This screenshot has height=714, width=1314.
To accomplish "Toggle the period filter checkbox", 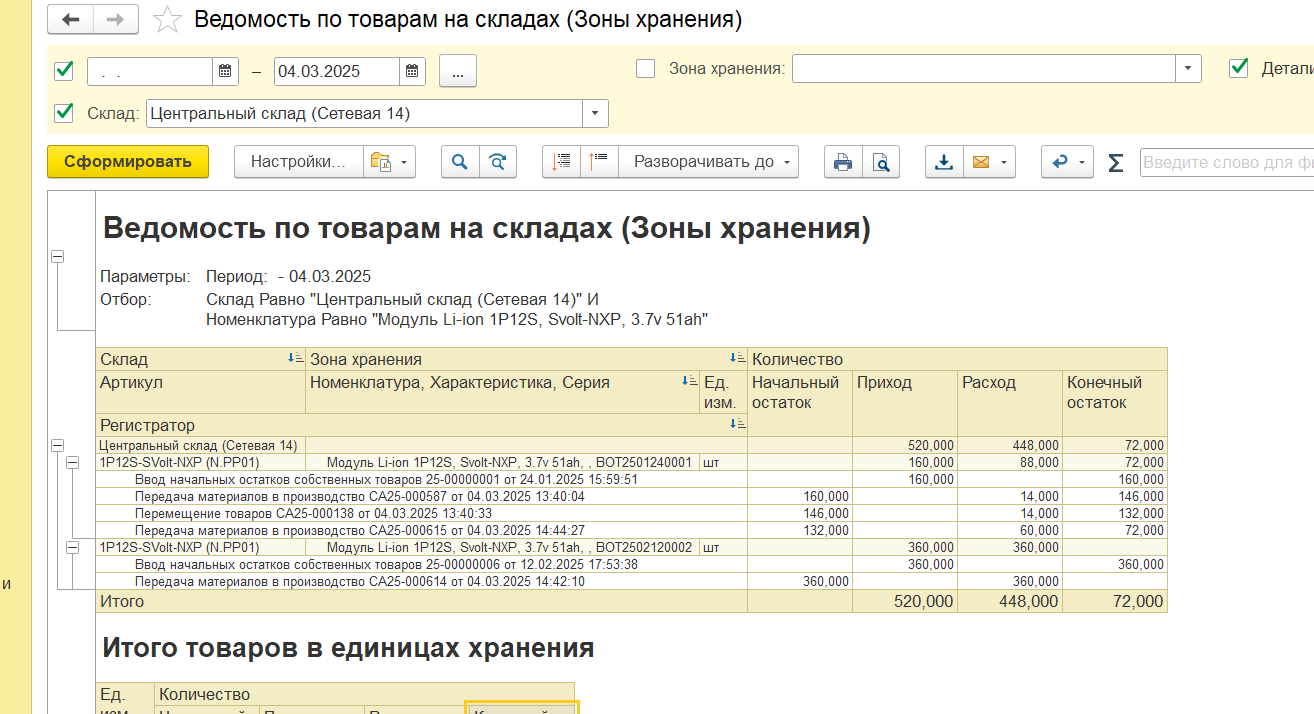I will [64, 70].
